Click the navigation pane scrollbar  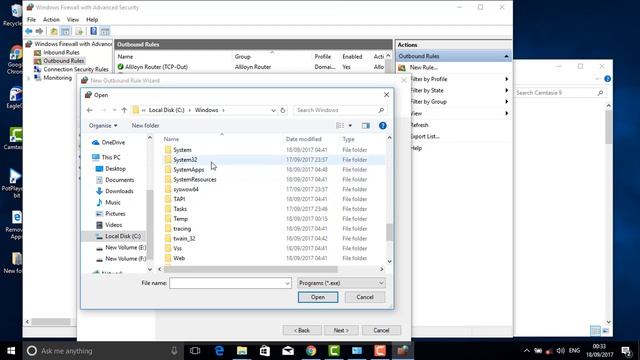pyautogui.click(x=150, y=224)
